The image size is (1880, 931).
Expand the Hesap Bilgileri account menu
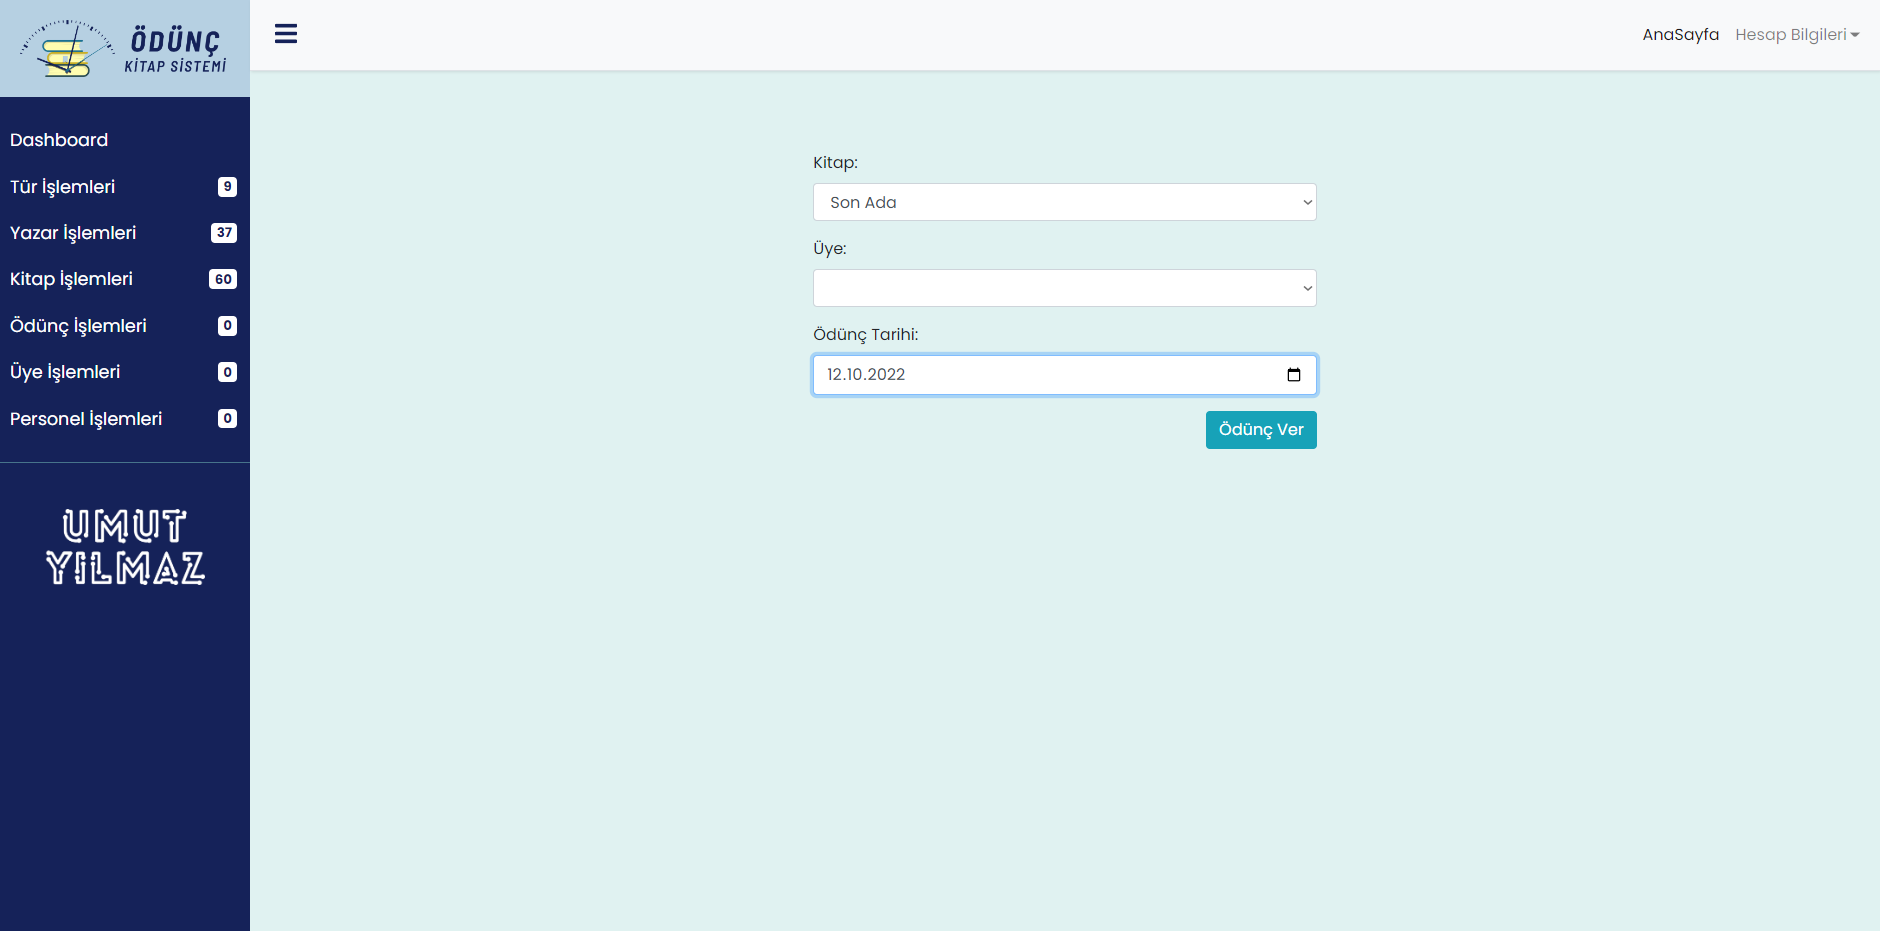tap(1796, 35)
